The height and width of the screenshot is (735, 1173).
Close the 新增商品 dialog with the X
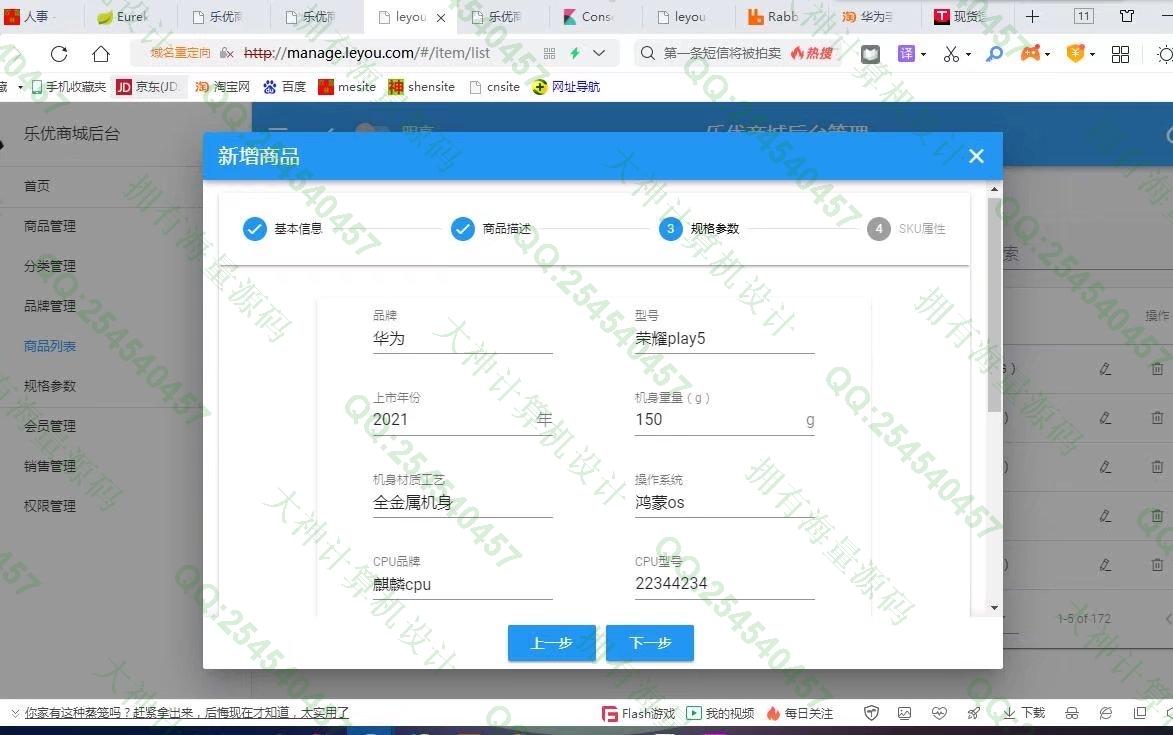[976, 156]
